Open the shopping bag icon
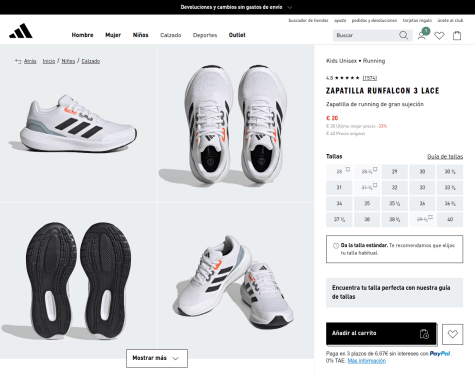This screenshot has width=475, height=380. (x=457, y=35)
